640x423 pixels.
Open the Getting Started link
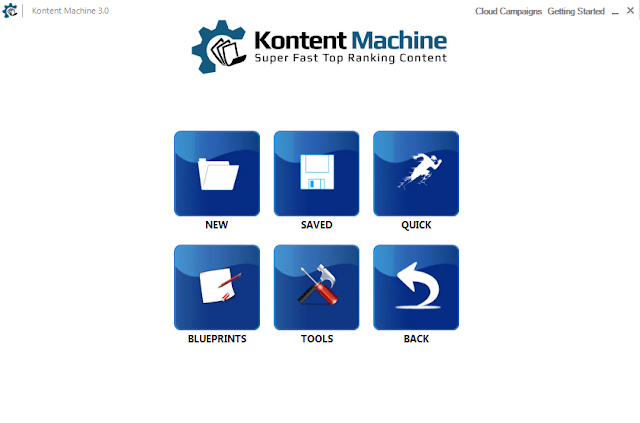click(x=576, y=11)
